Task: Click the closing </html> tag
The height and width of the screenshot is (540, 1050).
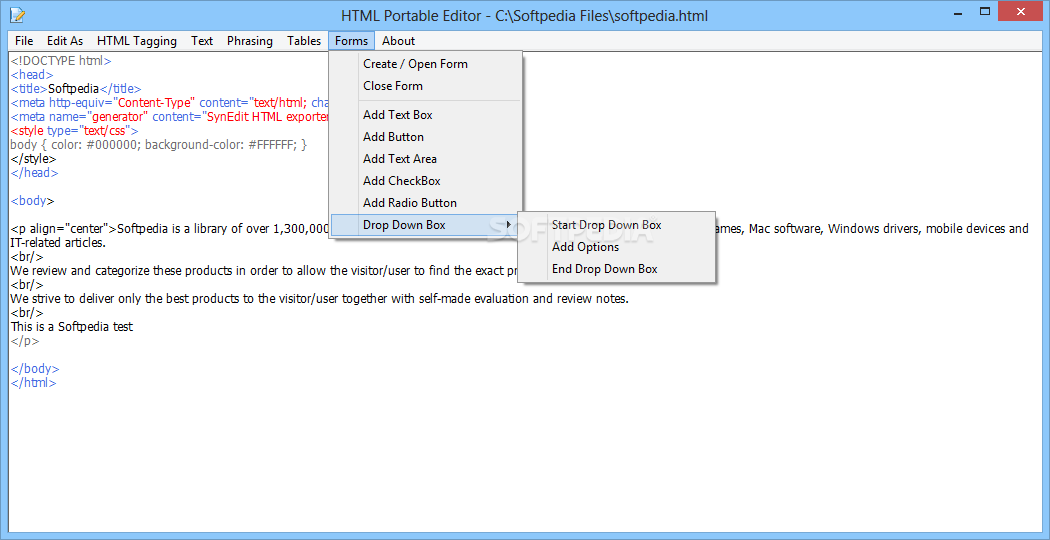Action: pos(33,383)
